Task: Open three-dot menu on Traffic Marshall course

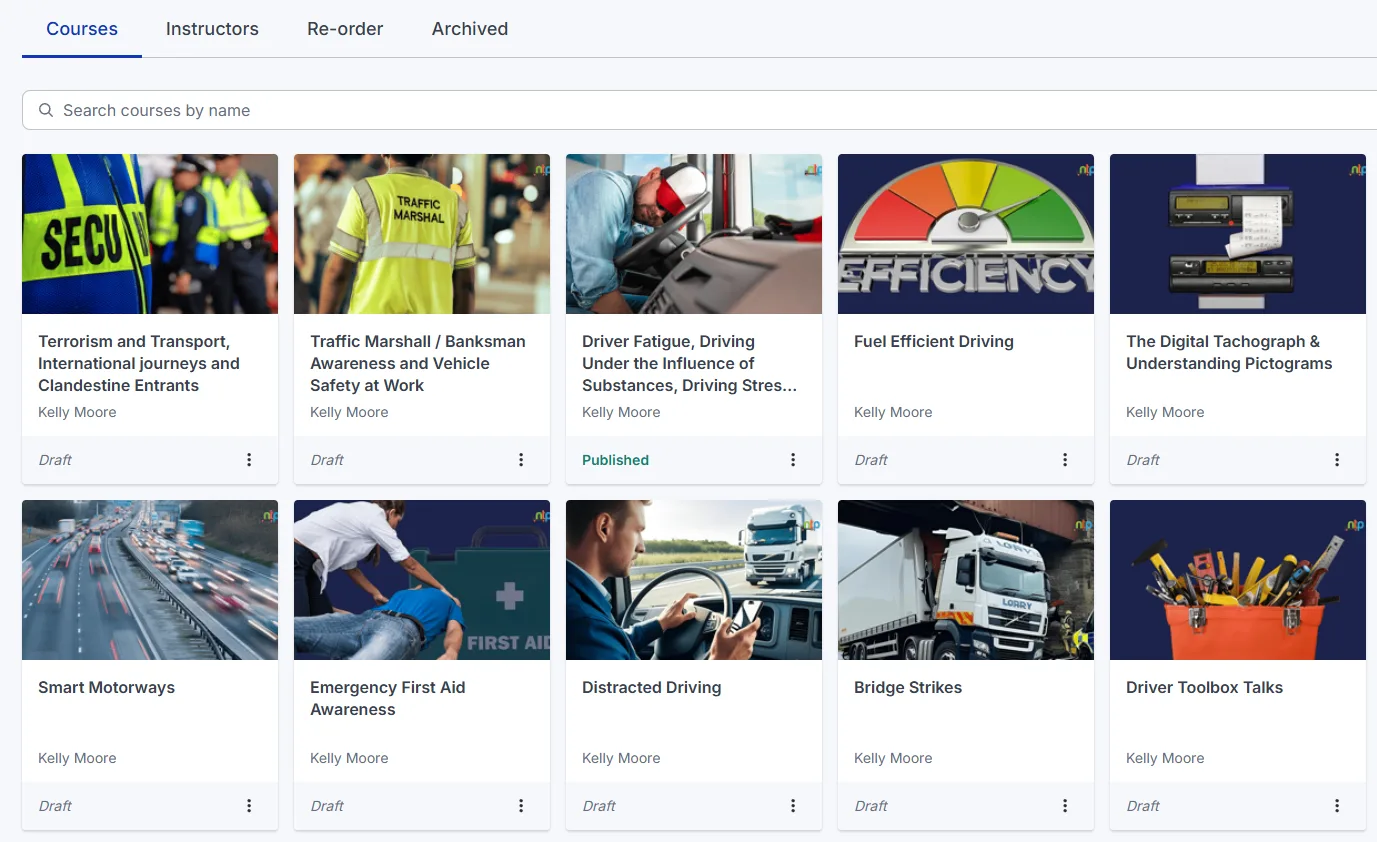Action: 521,460
